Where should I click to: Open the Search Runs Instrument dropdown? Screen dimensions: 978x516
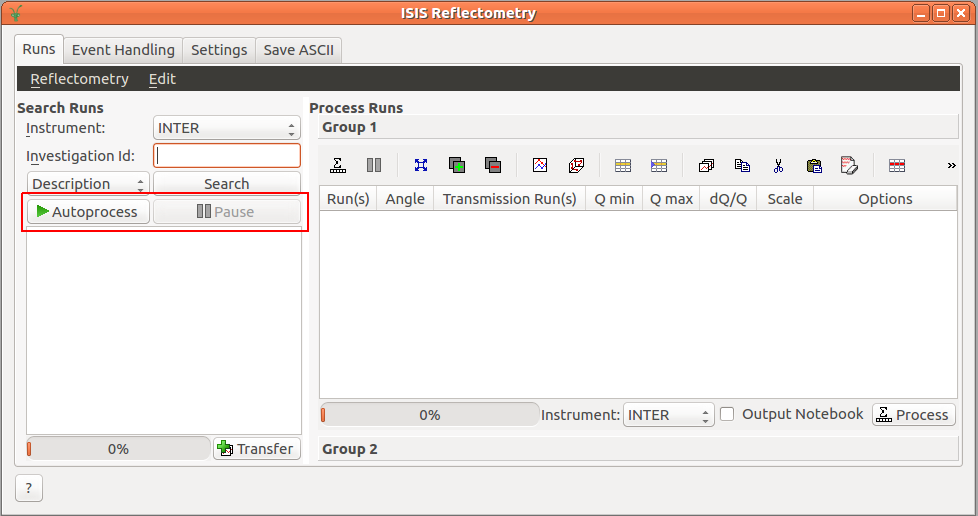(x=226, y=128)
